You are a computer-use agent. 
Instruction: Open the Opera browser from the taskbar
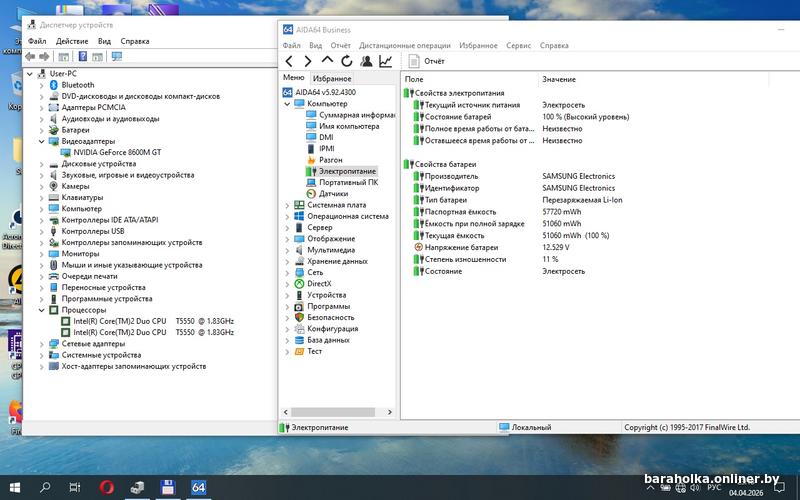point(107,487)
